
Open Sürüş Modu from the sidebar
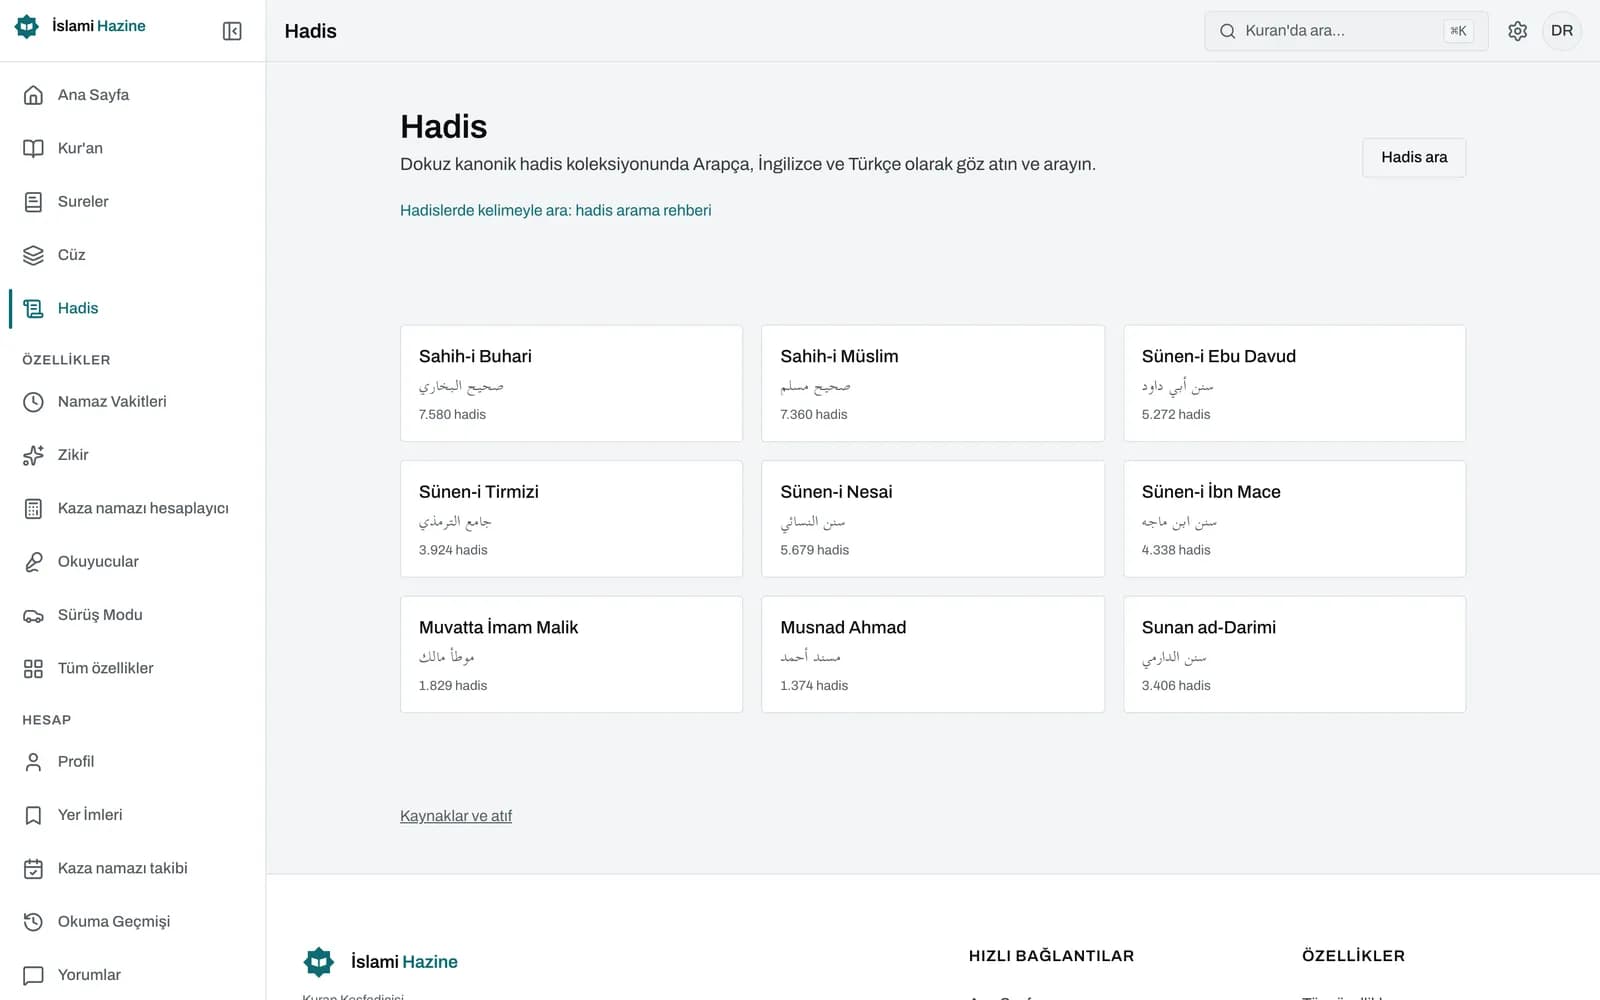[132, 615]
